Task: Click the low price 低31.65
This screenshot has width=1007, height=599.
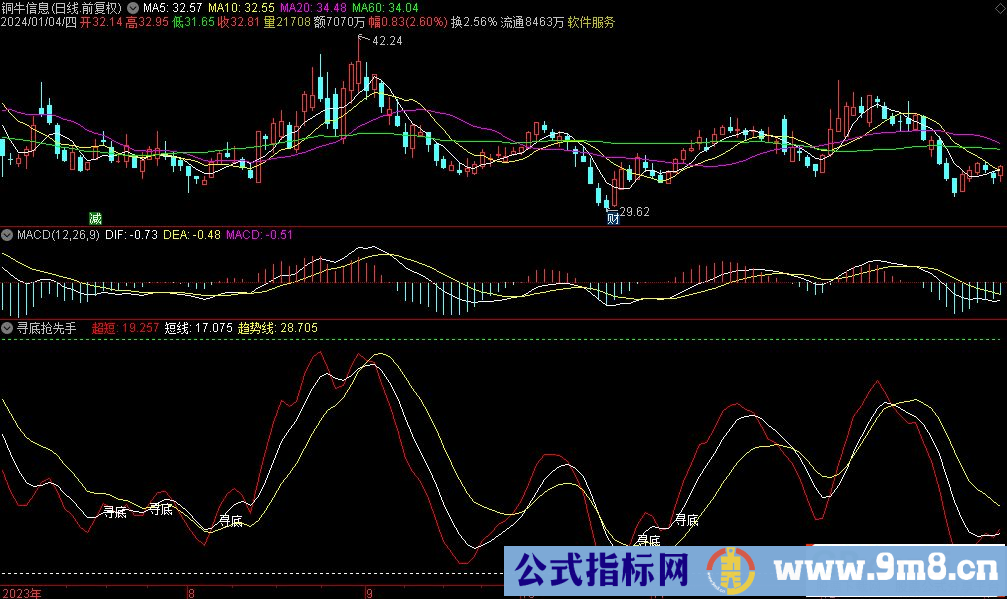Action: point(193,22)
